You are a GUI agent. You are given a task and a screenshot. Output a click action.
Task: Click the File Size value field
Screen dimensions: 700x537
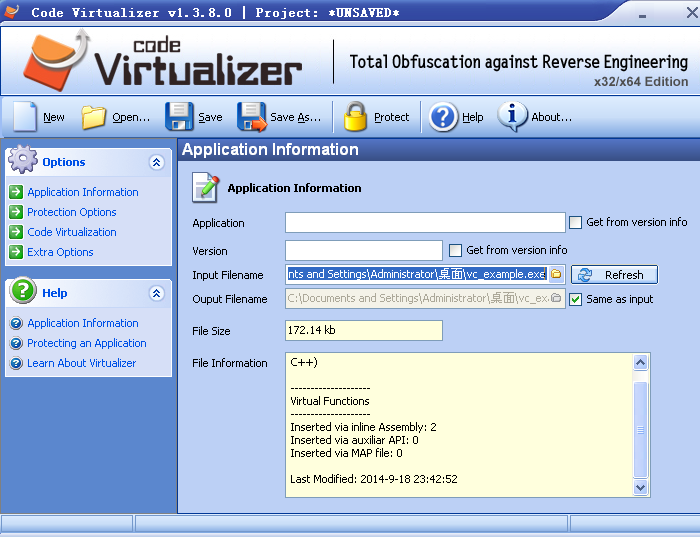point(364,330)
